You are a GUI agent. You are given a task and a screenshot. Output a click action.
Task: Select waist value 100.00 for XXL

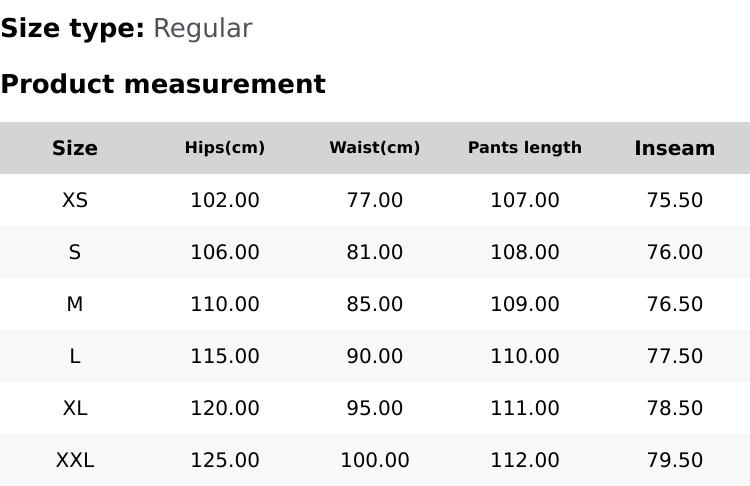(375, 460)
